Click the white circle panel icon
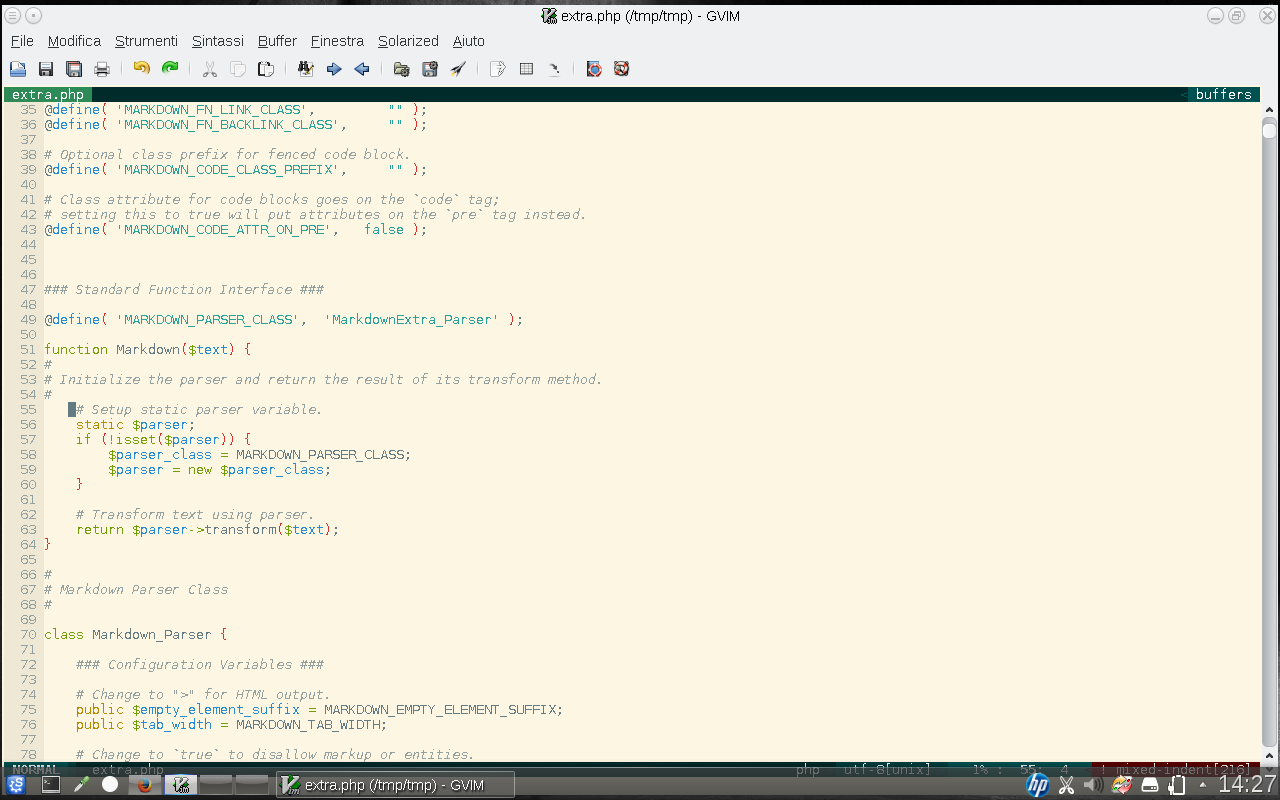The width and height of the screenshot is (1280, 800). coord(110,785)
